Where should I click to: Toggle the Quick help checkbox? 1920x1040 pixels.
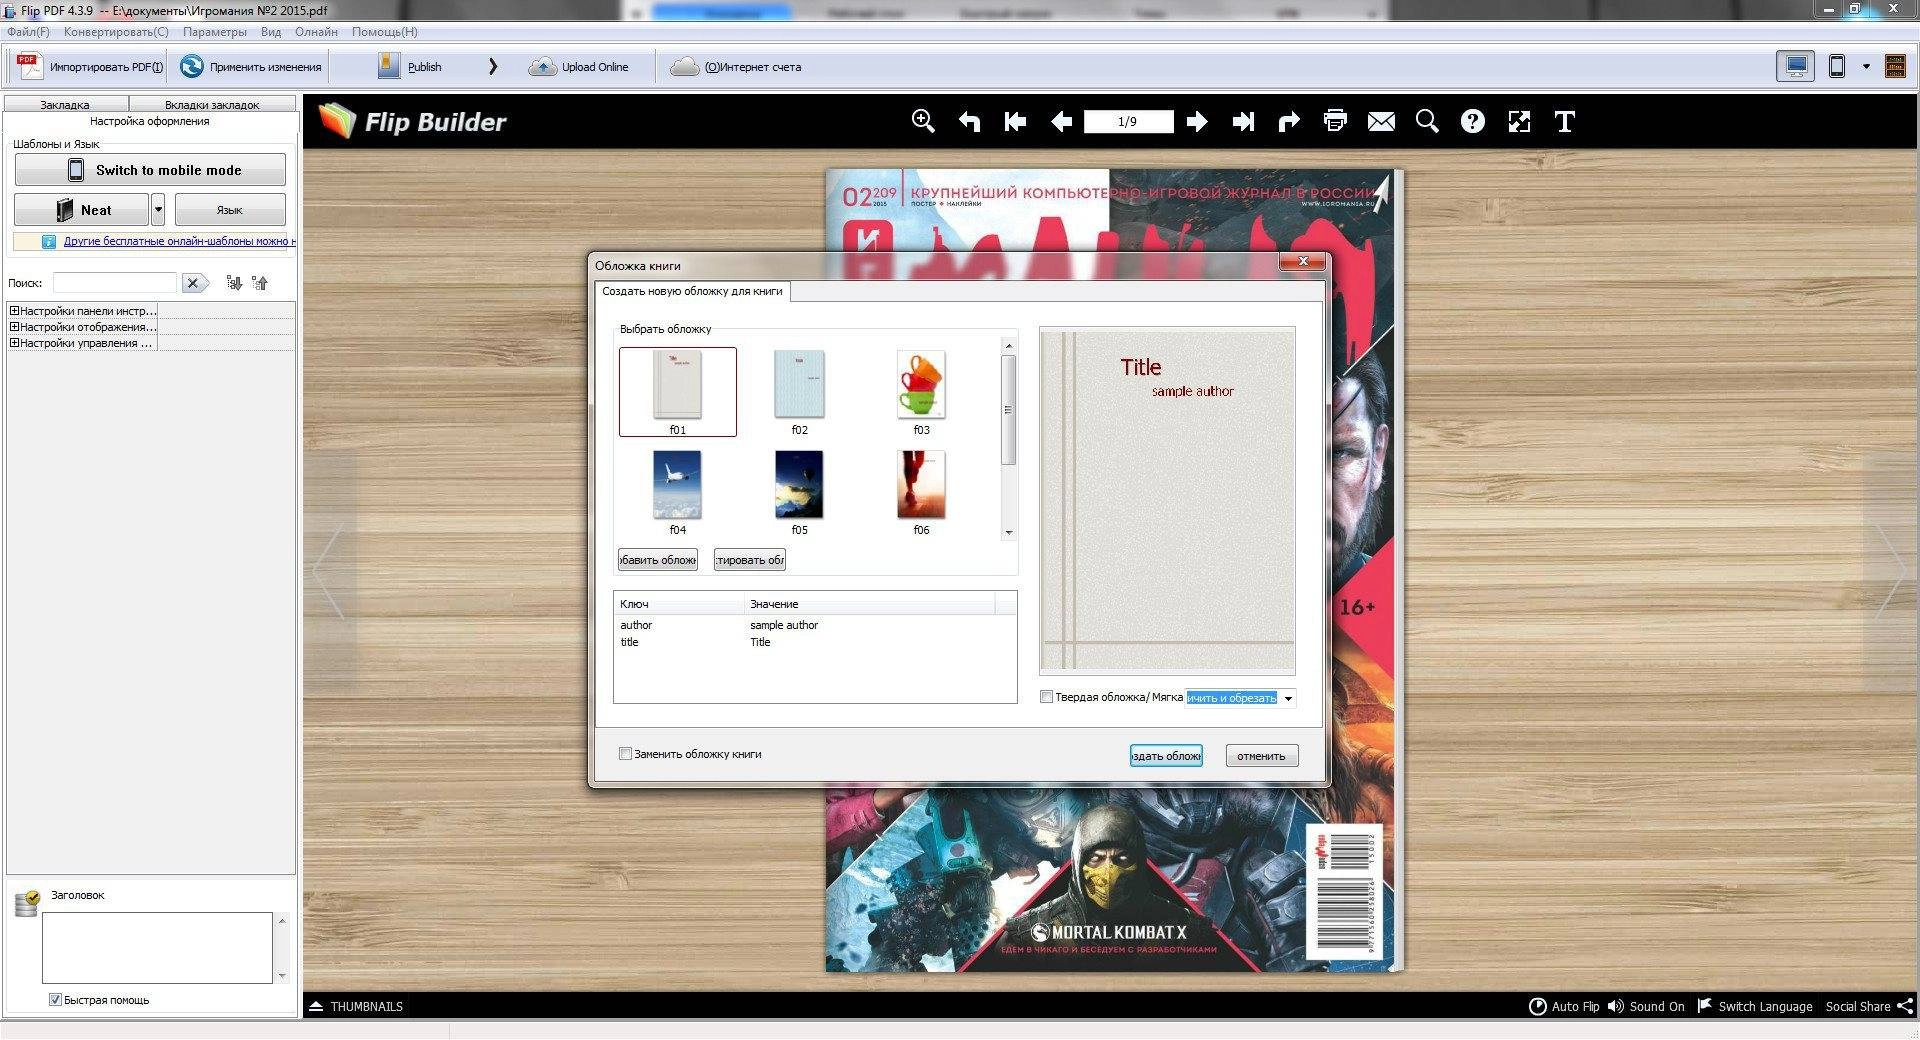(x=55, y=1000)
